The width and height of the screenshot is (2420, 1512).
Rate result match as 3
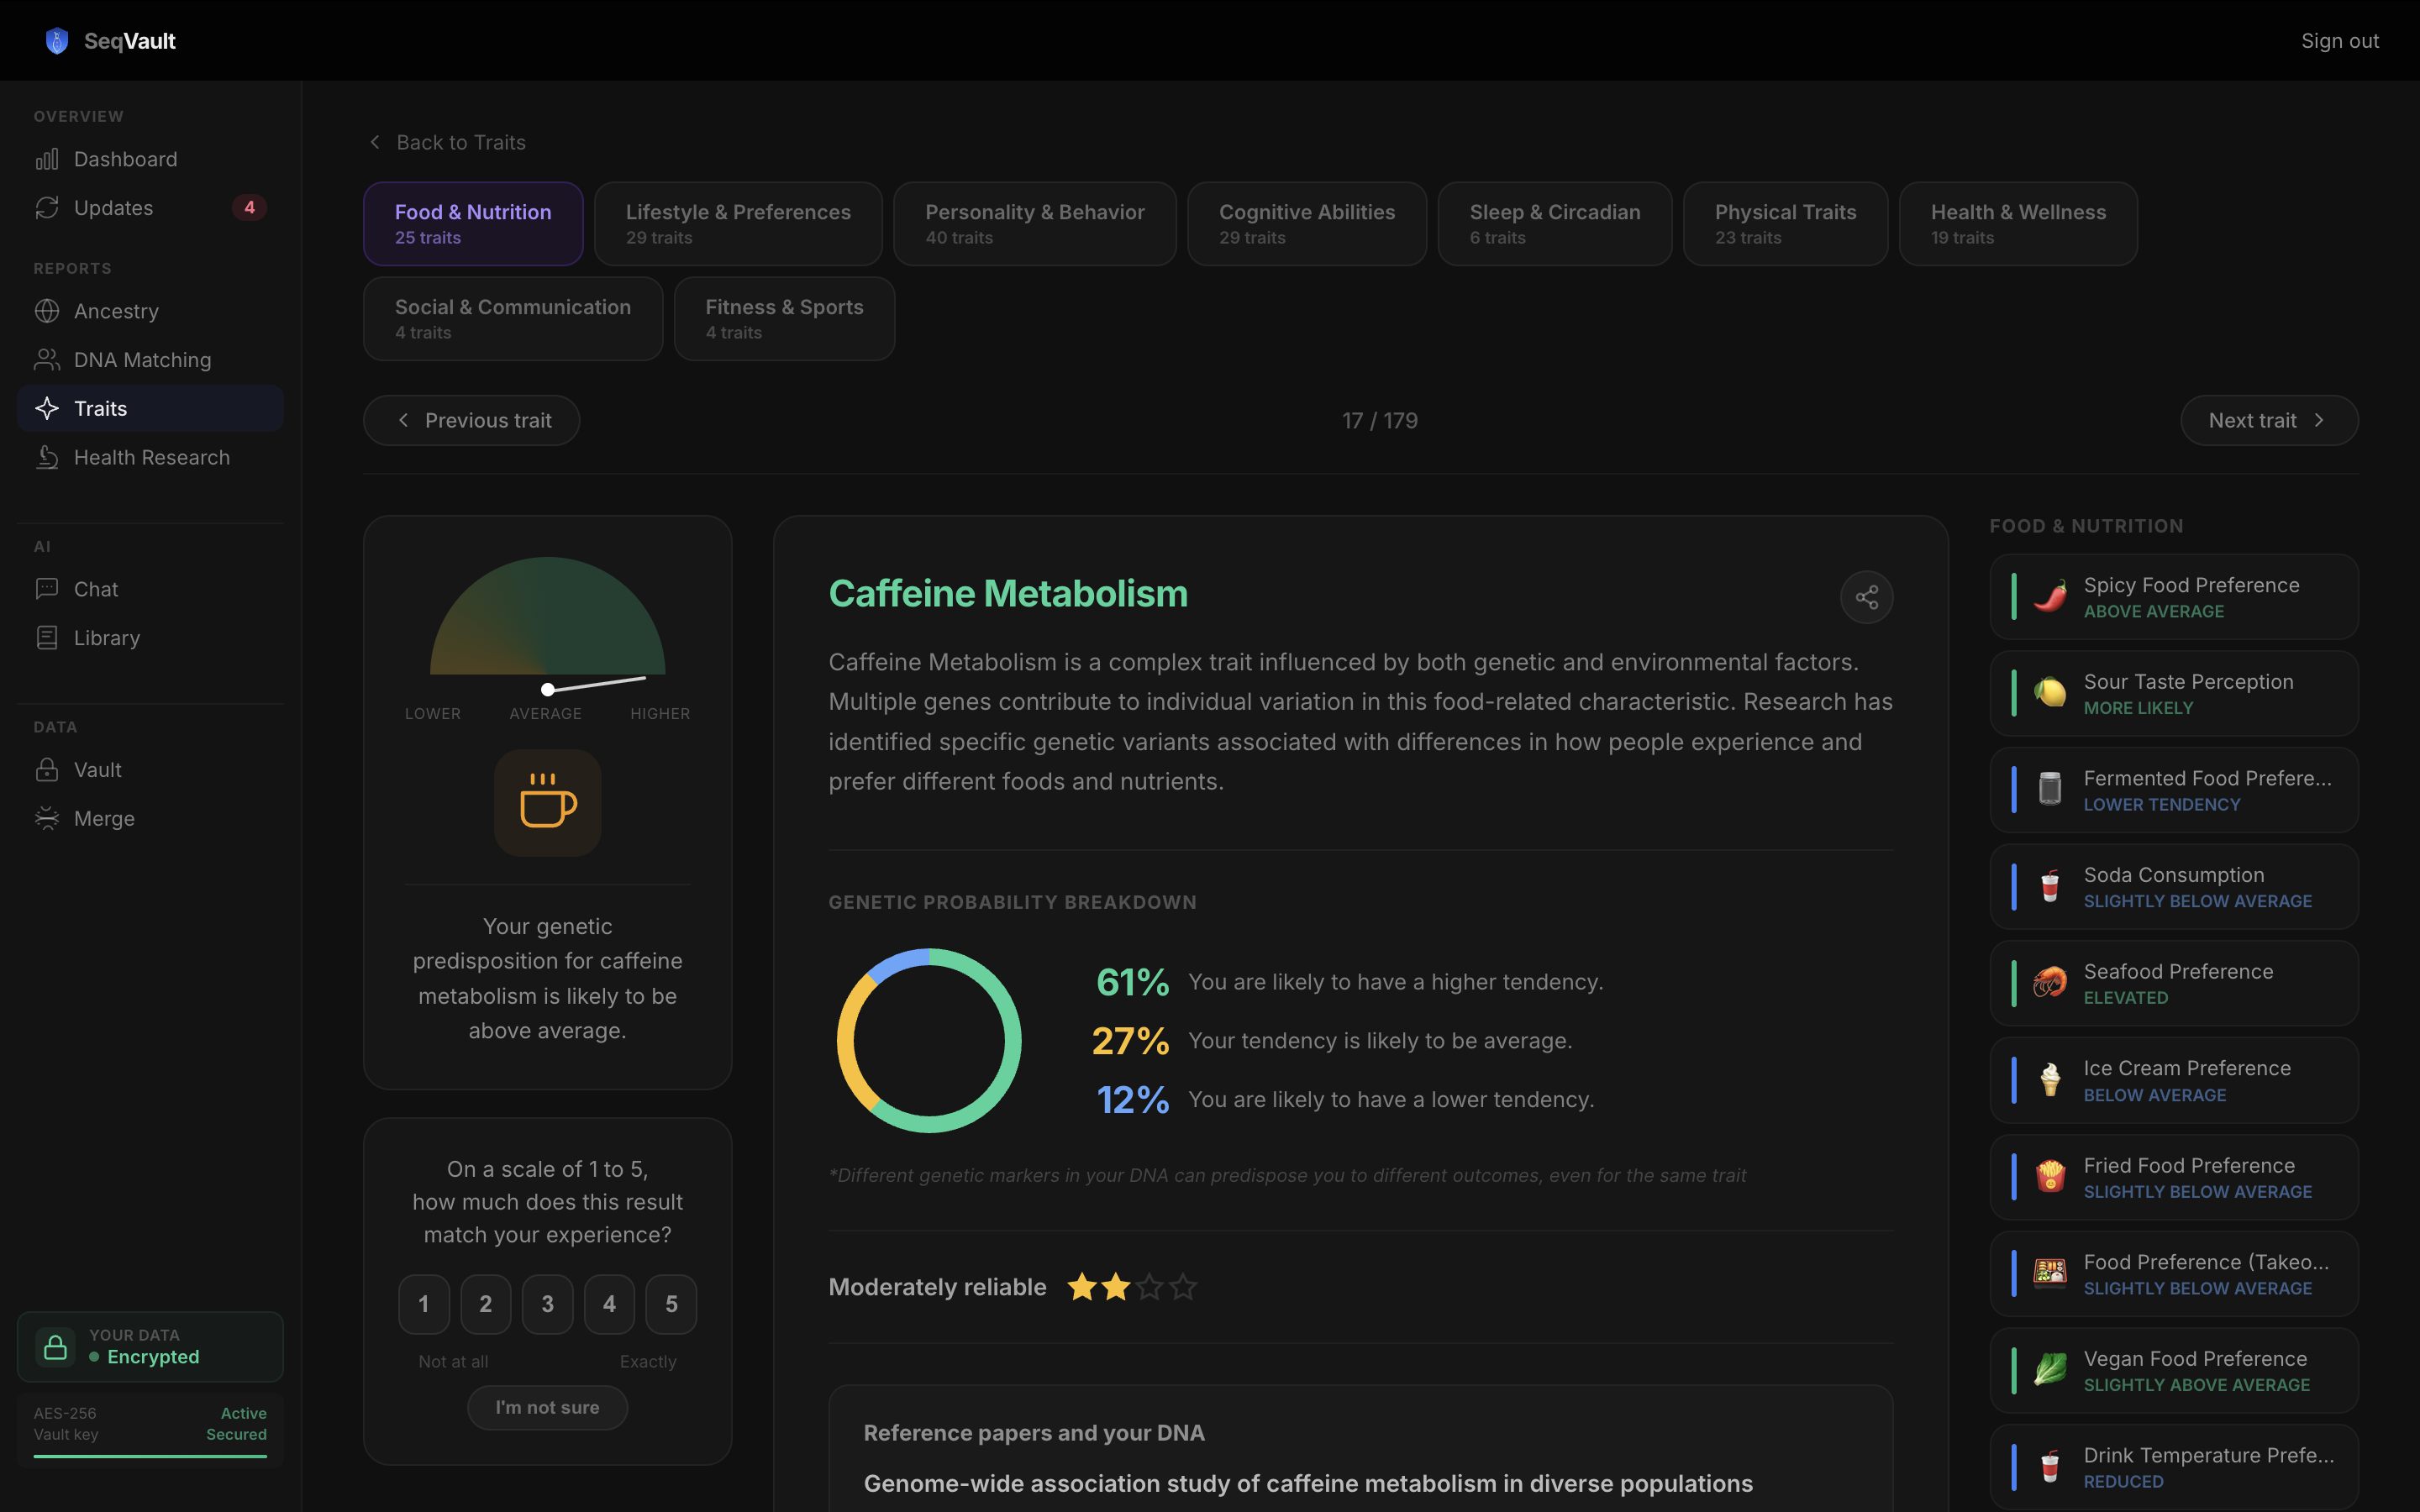547,1303
